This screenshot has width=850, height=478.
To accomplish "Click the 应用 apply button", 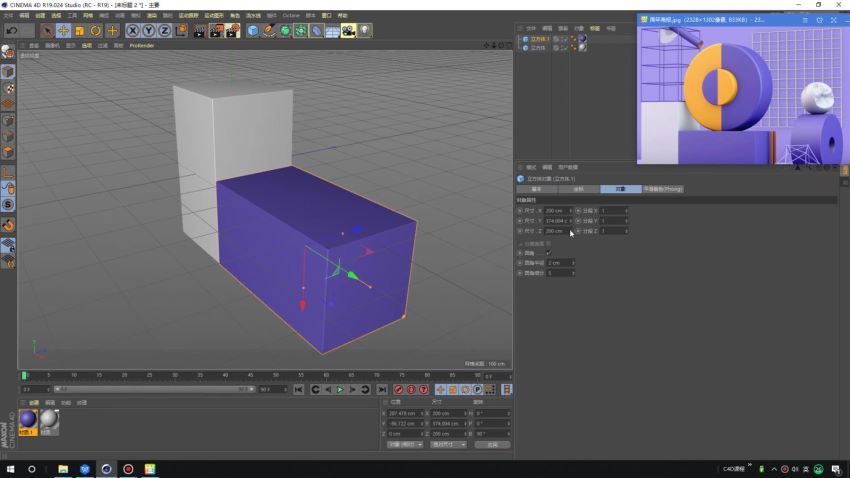I will click(x=491, y=444).
